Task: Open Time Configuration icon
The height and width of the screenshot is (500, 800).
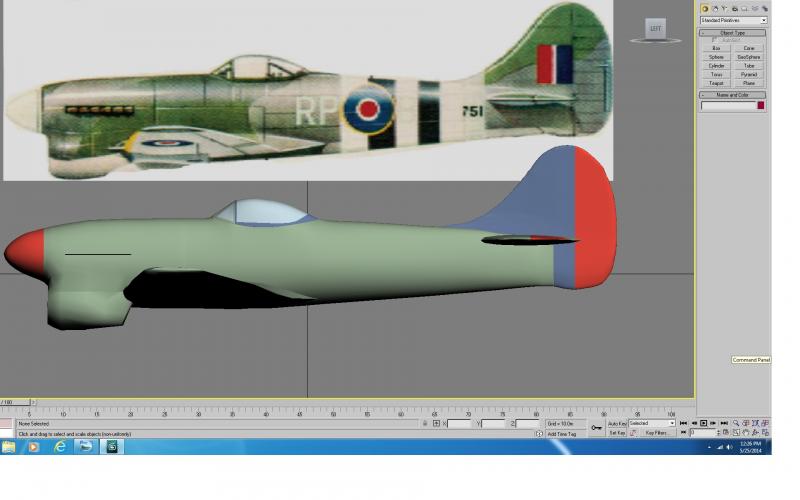Action: click(x=726, y=433)
